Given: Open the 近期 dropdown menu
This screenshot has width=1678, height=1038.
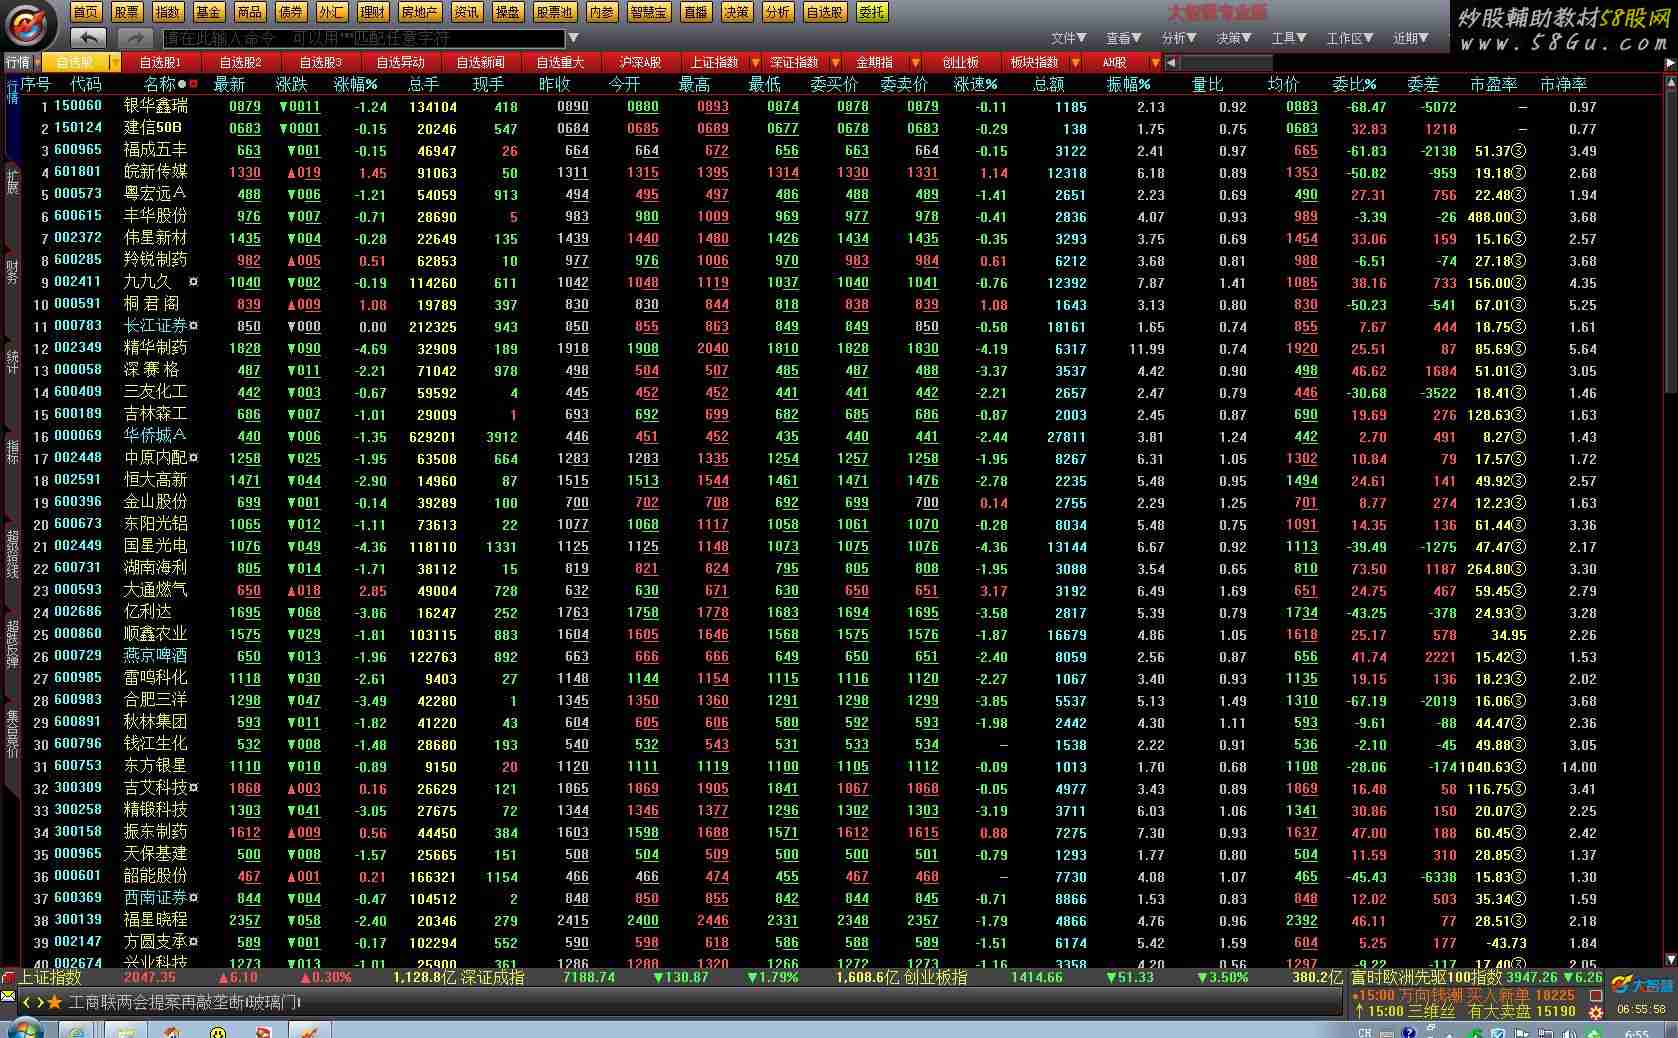Looking at the screenshot, I should 1411,38.
